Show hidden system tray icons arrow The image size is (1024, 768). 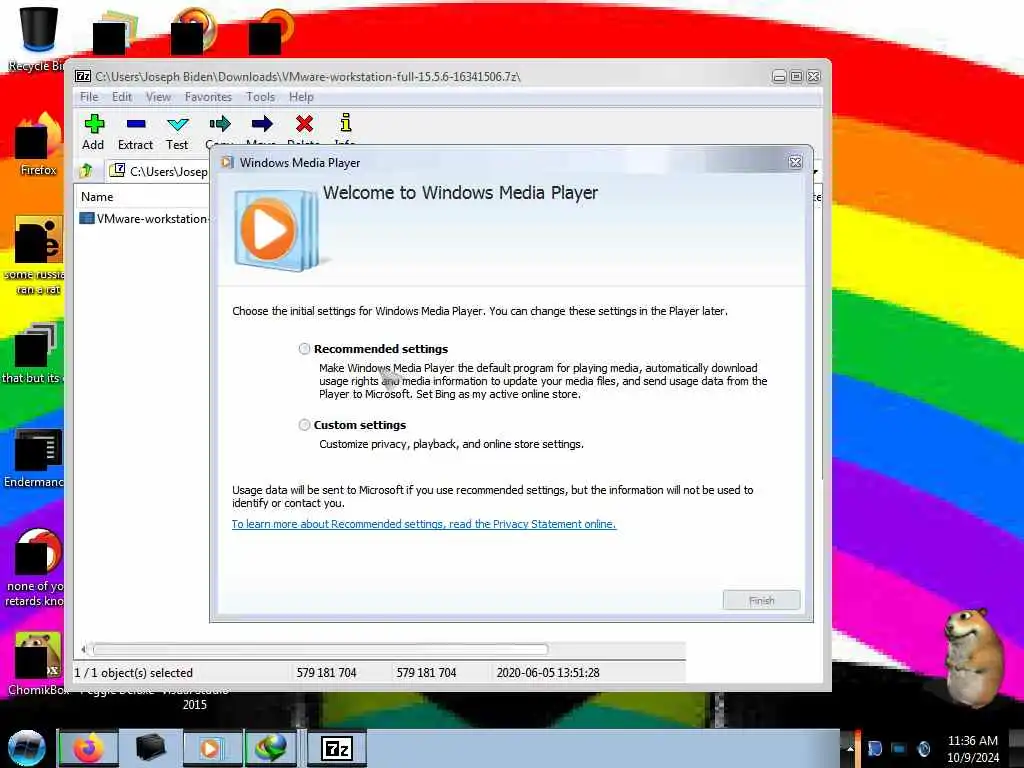[850, 749]
